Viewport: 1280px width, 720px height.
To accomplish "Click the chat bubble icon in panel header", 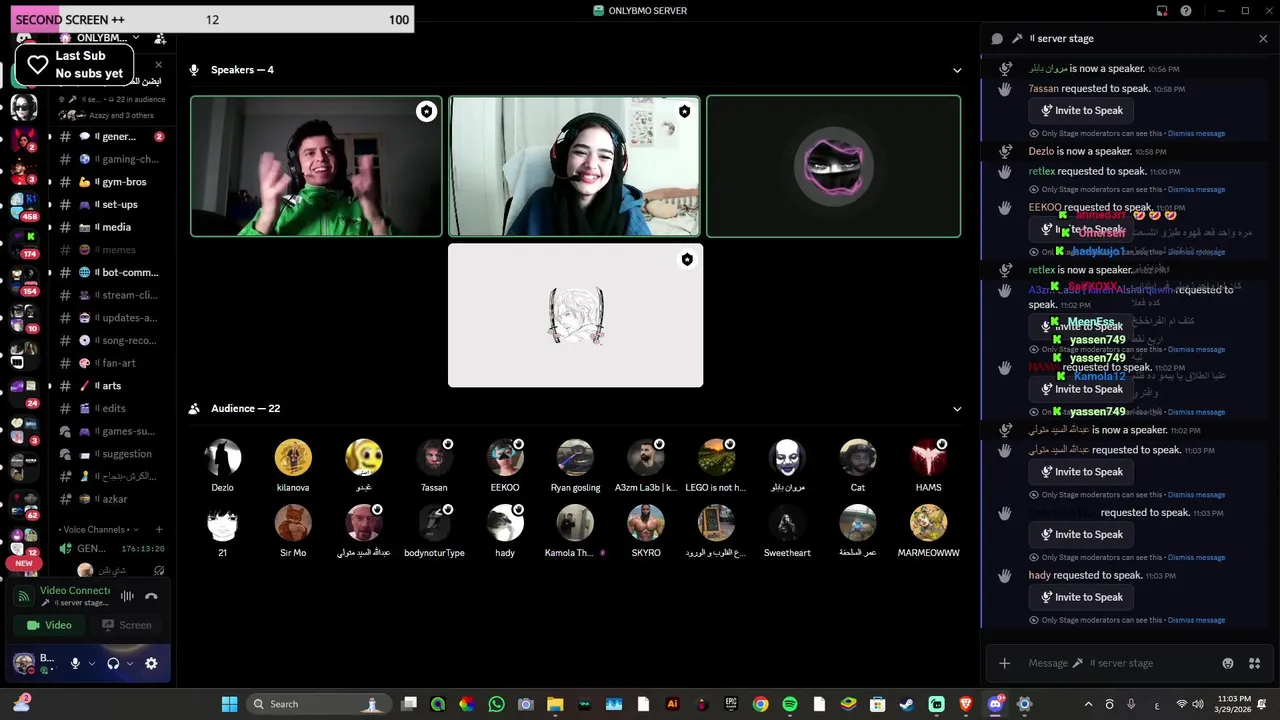I will (x=997, y=38).
